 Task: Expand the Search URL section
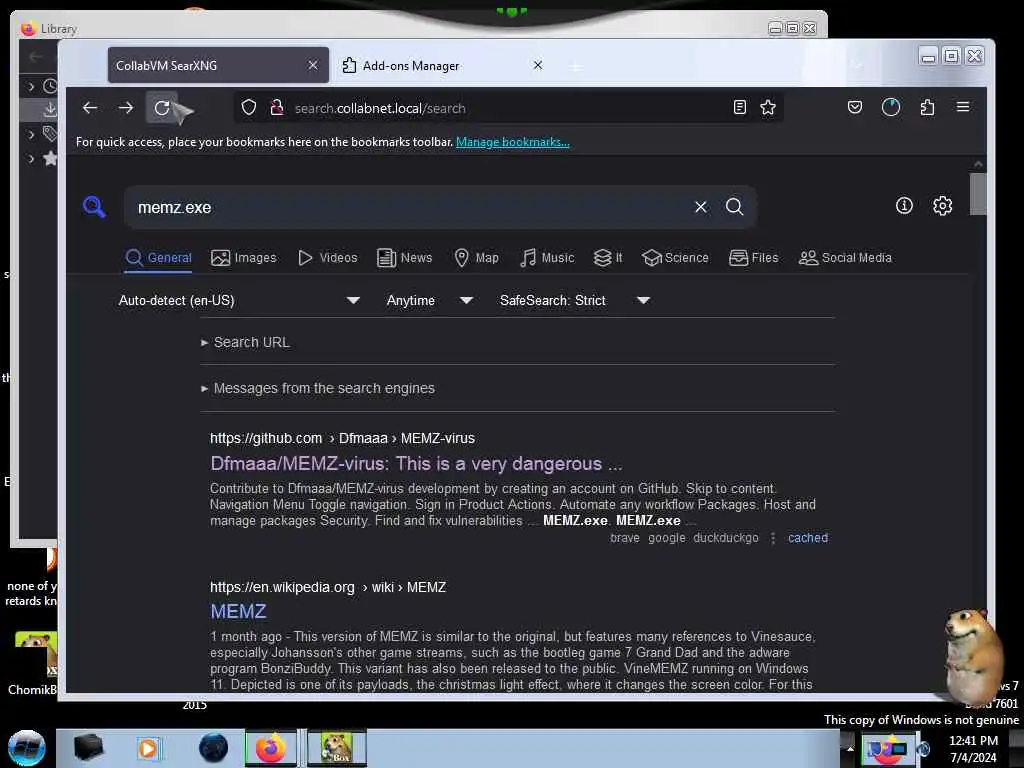point(246,342)
